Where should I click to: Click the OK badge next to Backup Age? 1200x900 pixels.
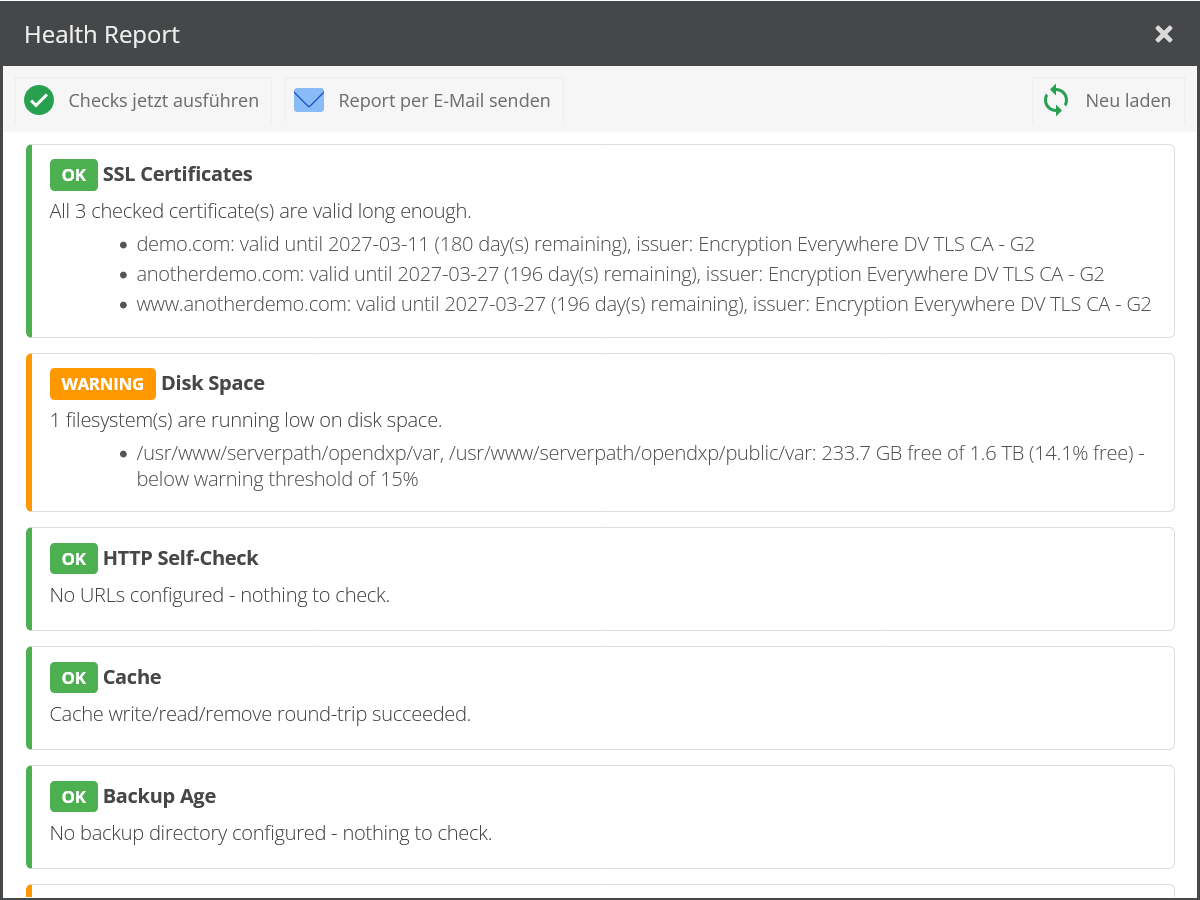pos(74,796)
